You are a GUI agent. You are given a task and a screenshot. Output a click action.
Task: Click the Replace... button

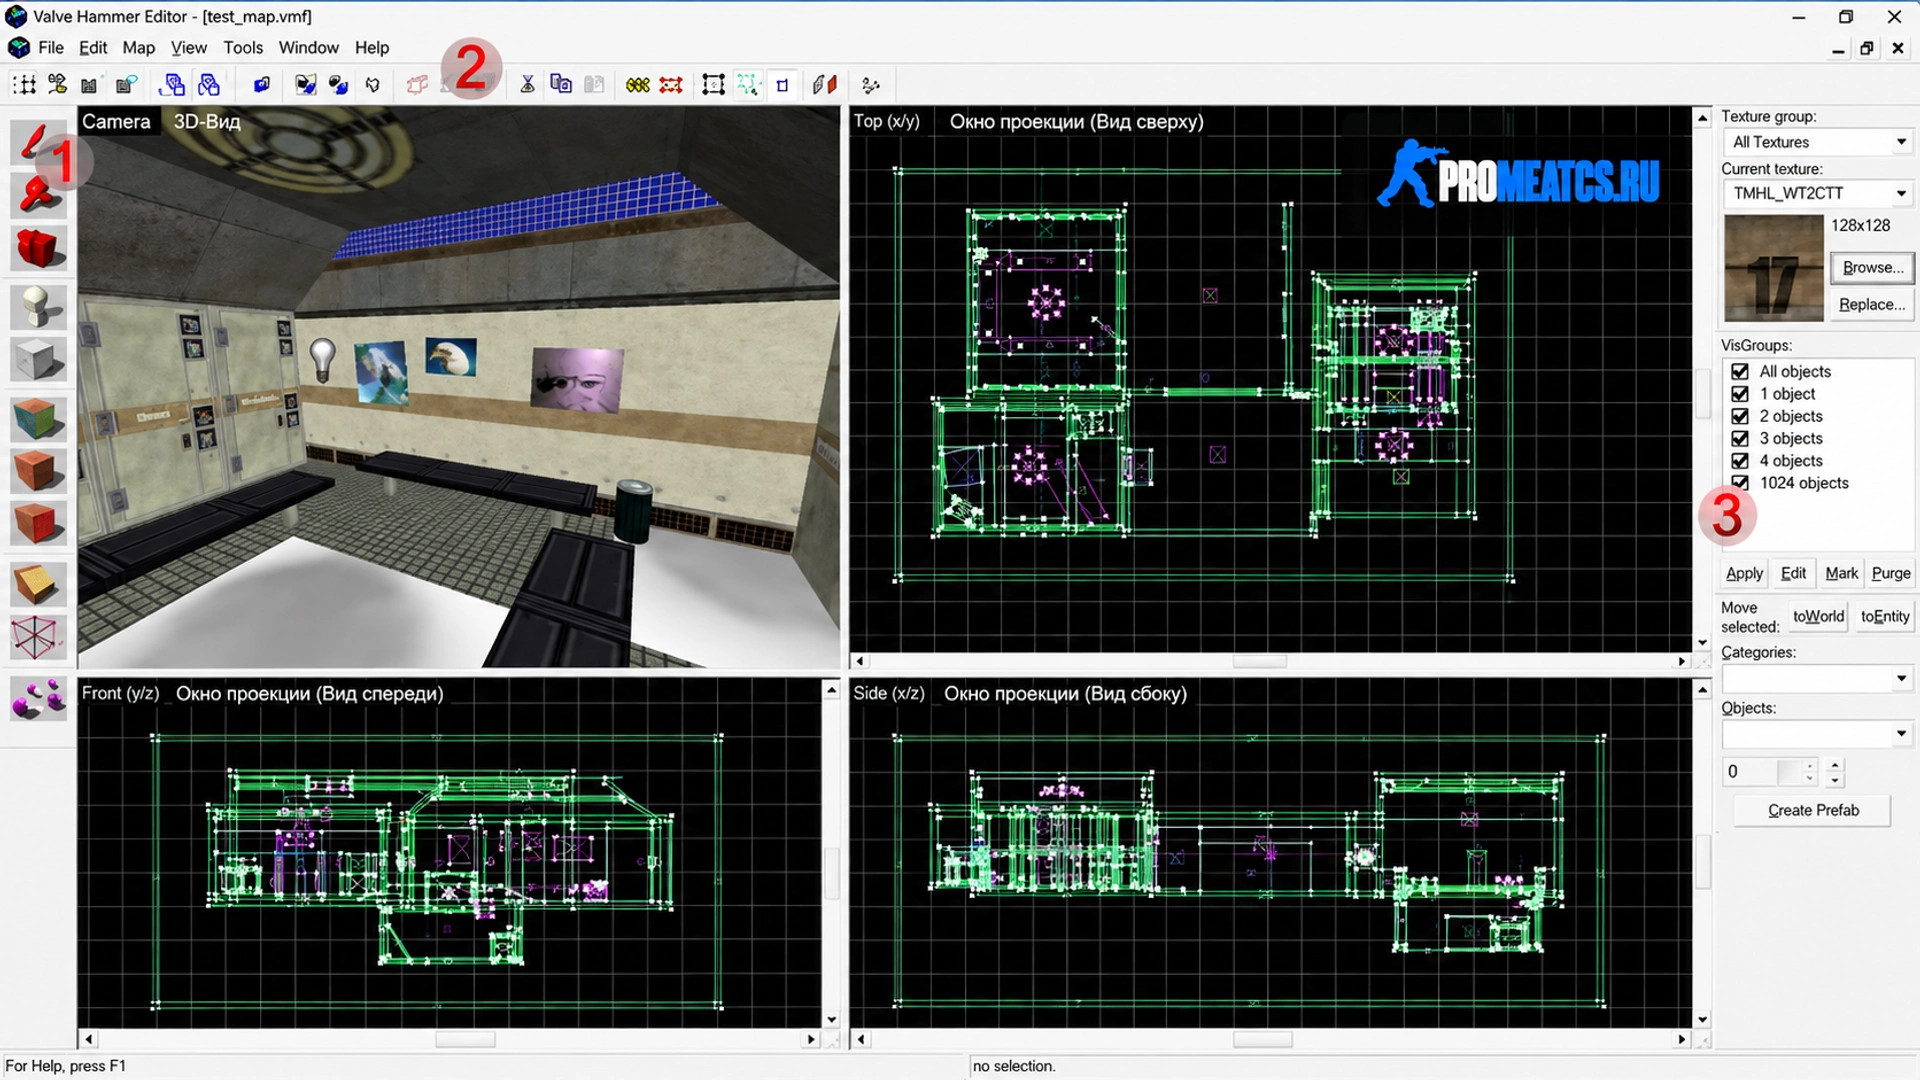click(1872, 304)
